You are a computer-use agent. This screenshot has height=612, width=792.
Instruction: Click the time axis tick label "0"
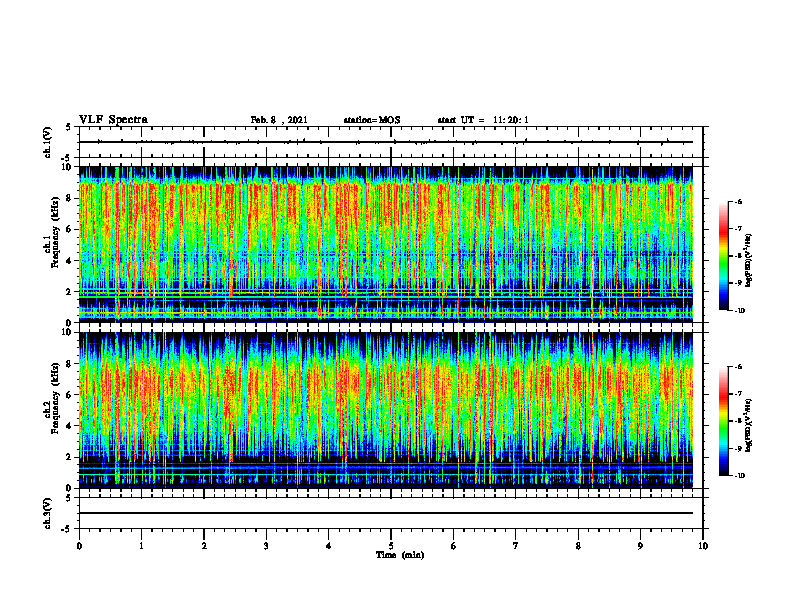(x=79, y=546)
